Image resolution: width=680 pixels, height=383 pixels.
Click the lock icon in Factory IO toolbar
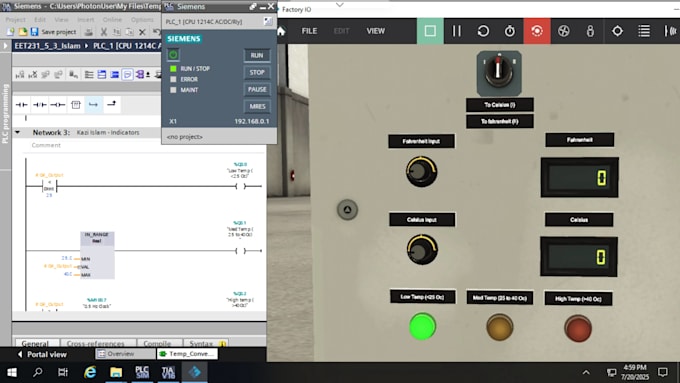pos(590,31)
